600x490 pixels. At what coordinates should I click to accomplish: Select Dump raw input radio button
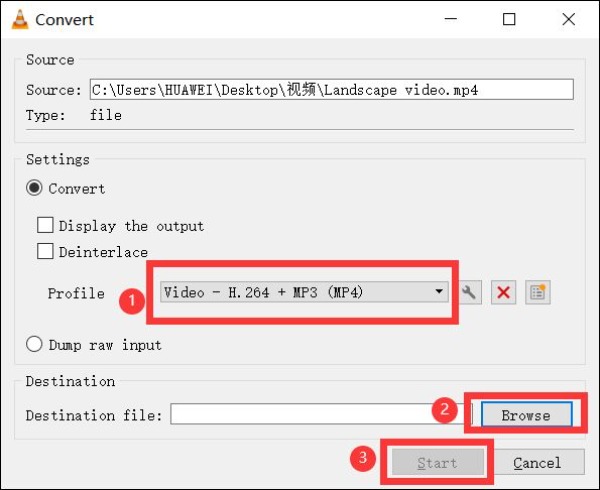click(34, 344)
